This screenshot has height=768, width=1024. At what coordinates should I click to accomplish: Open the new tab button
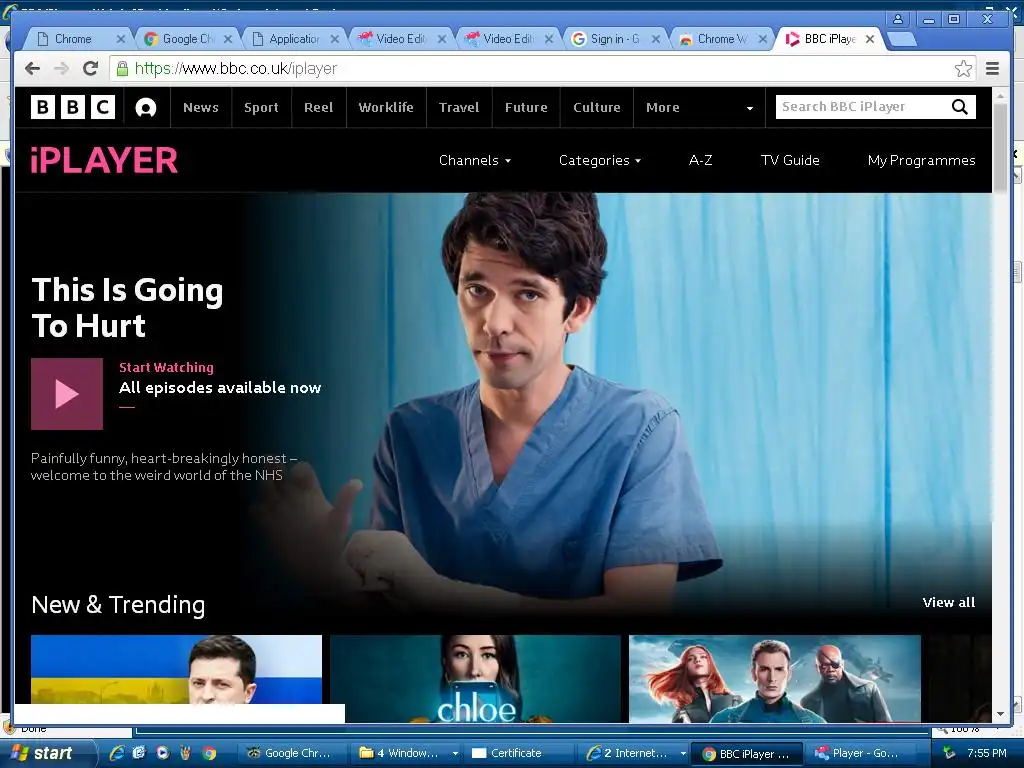coord(902,39)
